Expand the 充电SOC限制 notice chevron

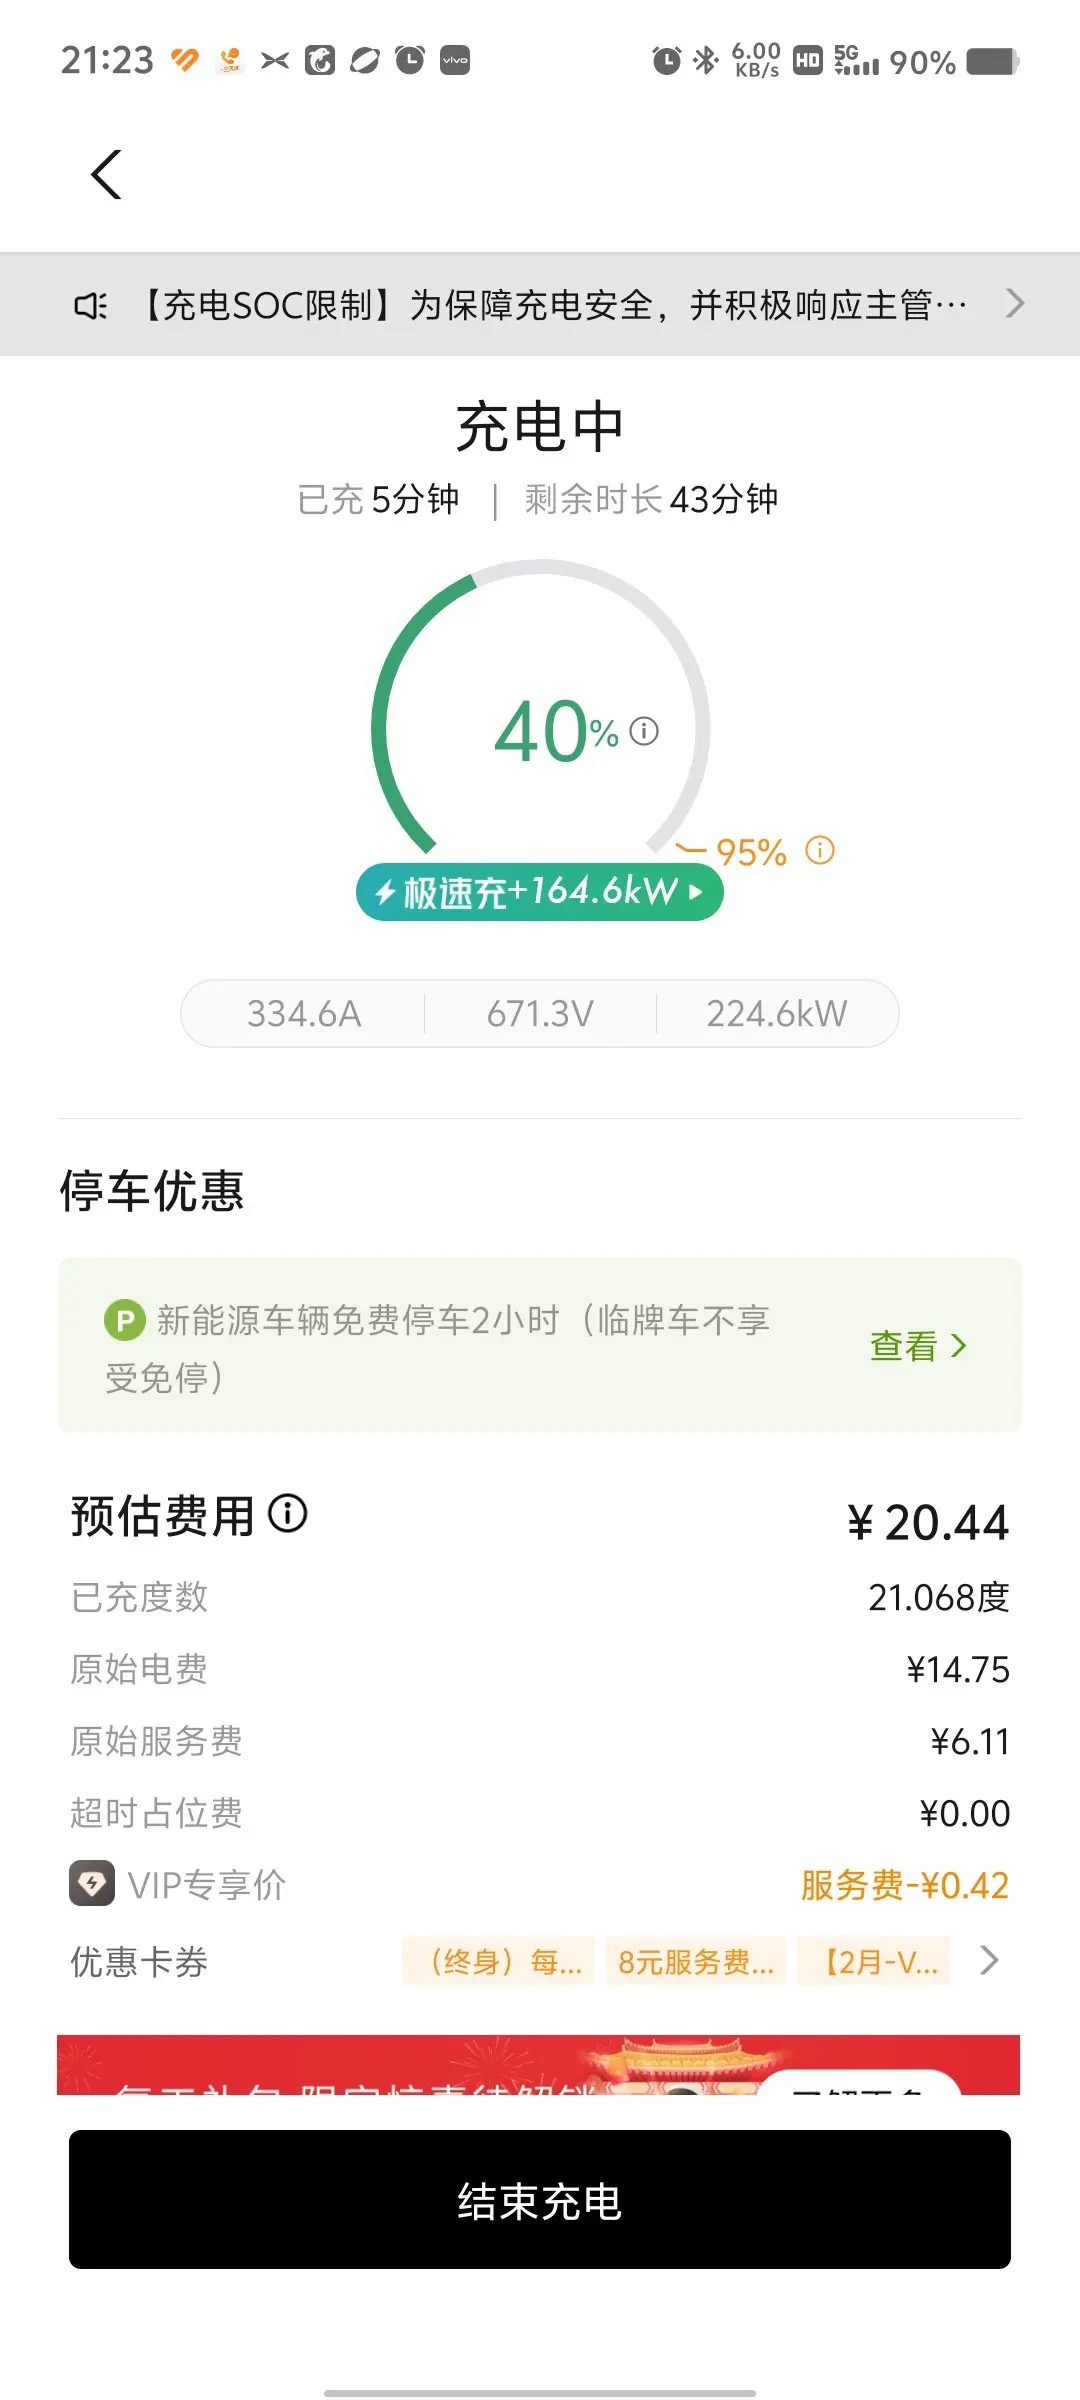point(1015,303)
